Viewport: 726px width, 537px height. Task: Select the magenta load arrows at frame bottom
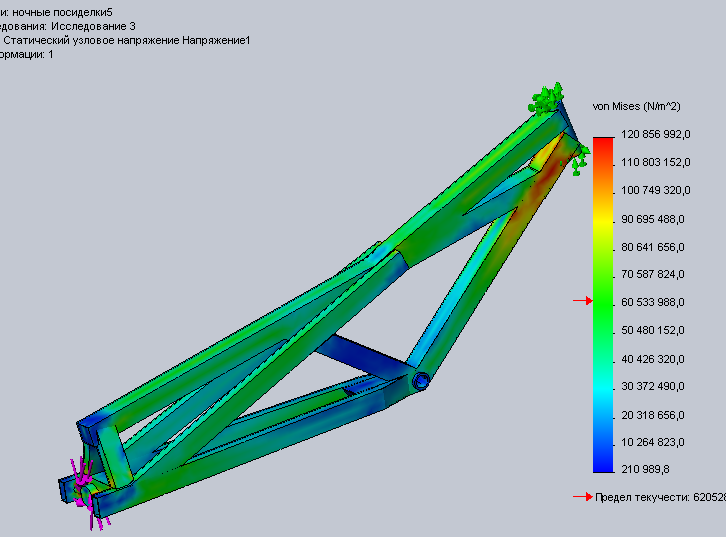pyautogui.click(x=88, y=492)
